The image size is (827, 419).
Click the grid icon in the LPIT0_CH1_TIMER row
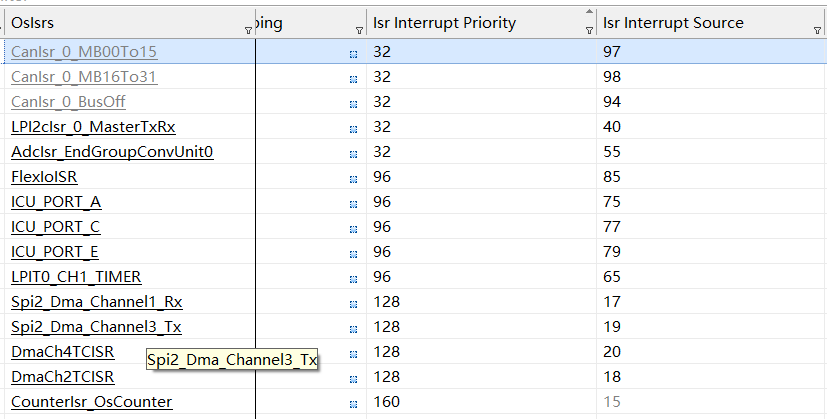[x=354, y=278]
